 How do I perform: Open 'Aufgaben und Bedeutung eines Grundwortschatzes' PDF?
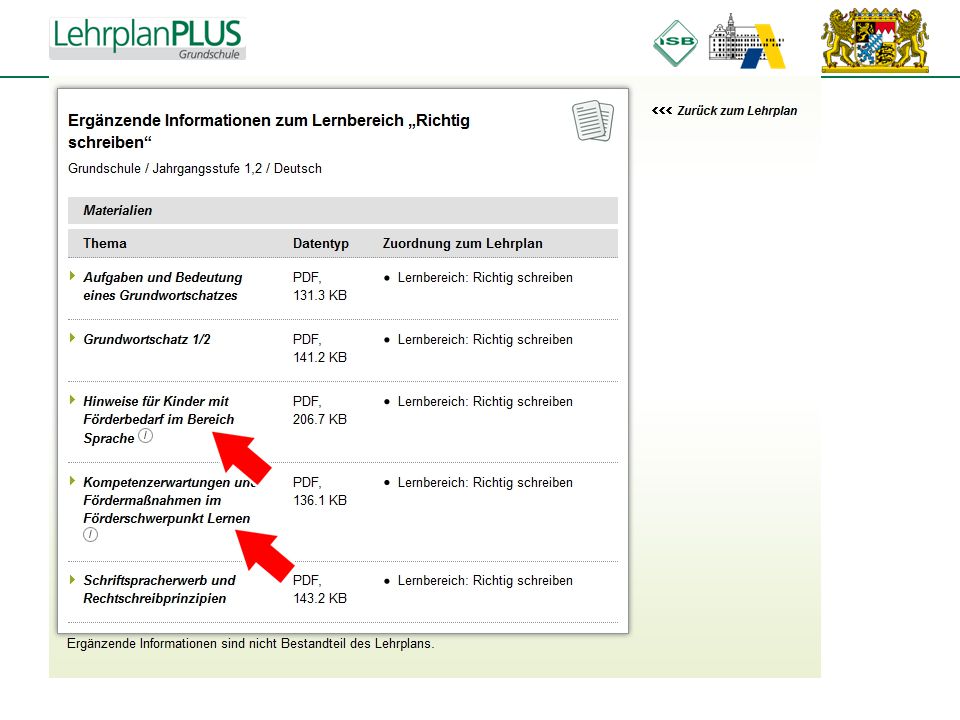click(163, 287)
